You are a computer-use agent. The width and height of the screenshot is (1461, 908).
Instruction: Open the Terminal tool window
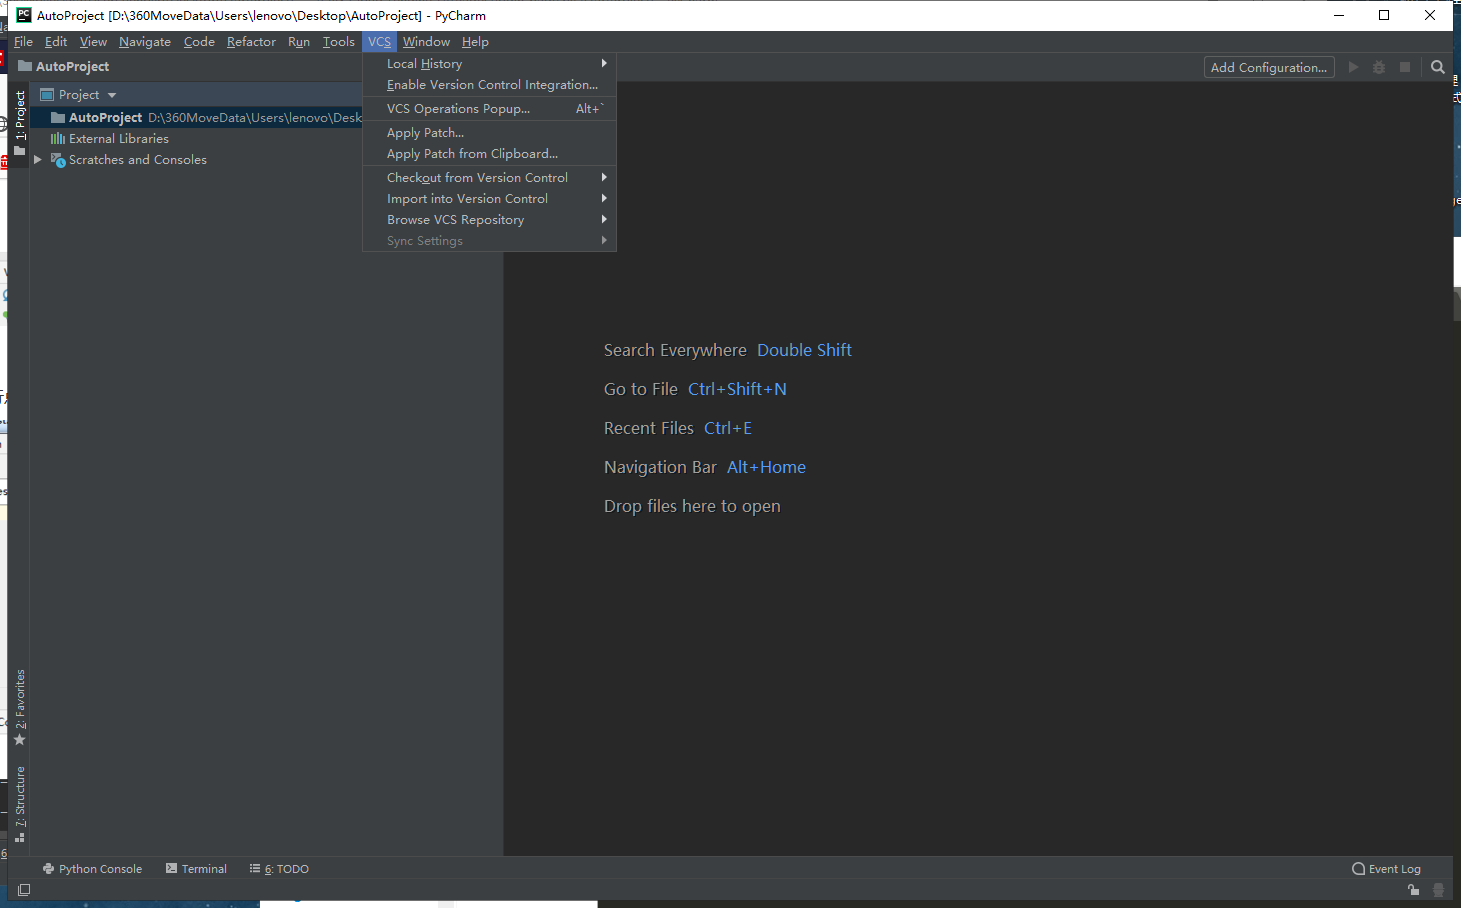pyautogui.click(x=196, y=869)
